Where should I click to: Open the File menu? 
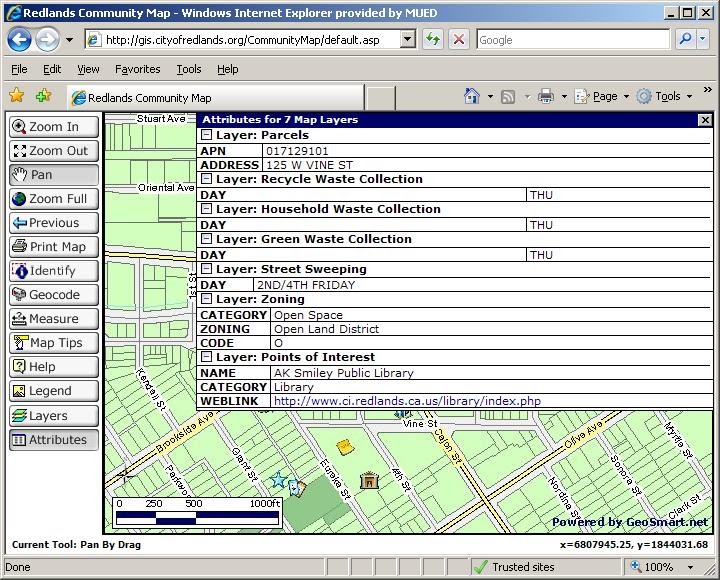coord(19,69)
